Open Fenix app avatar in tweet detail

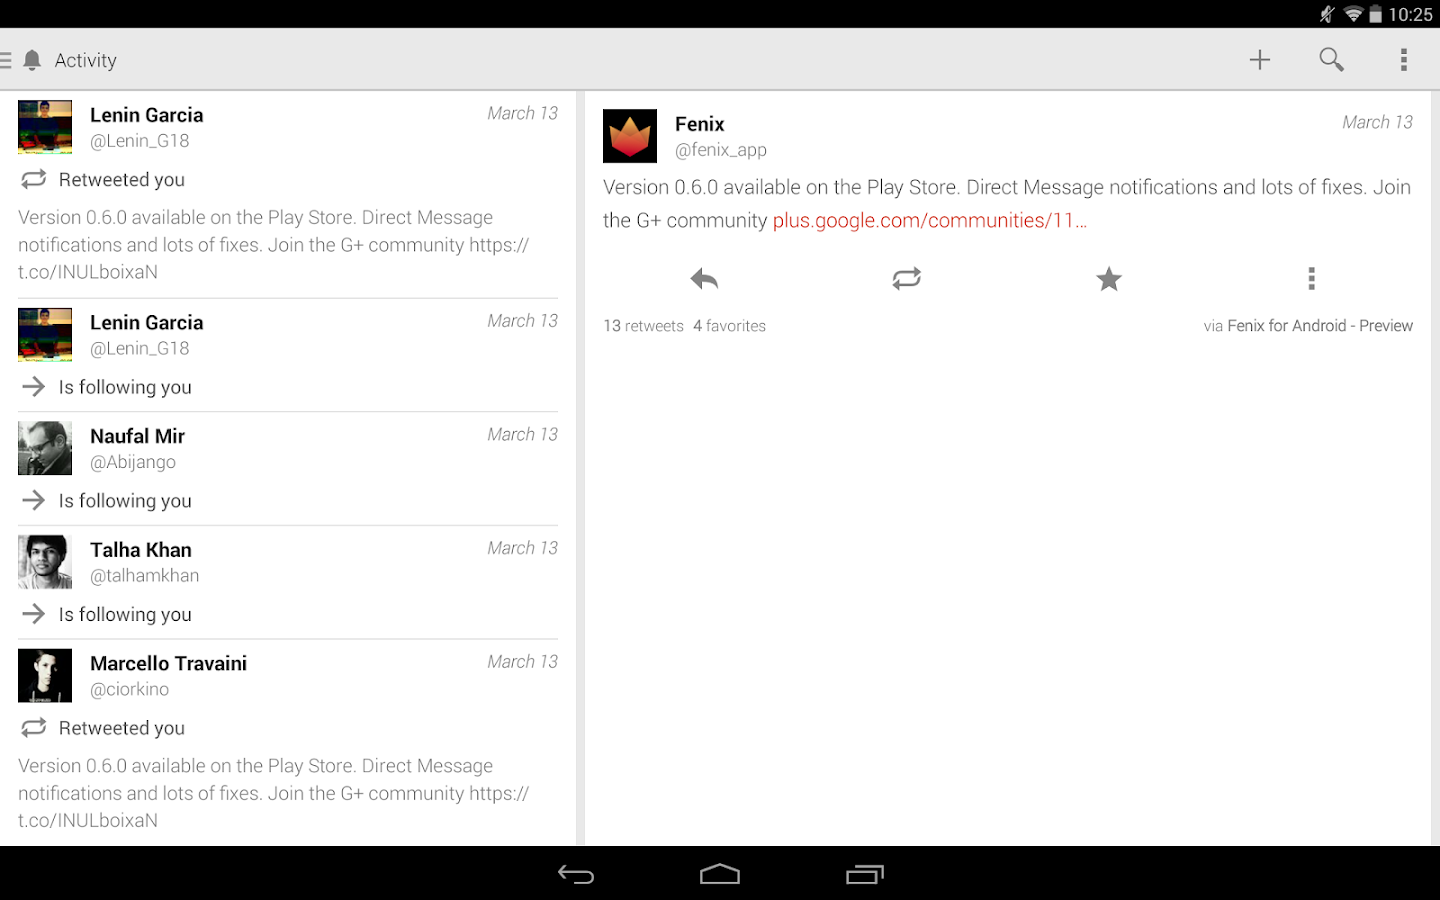pos(630,136)
